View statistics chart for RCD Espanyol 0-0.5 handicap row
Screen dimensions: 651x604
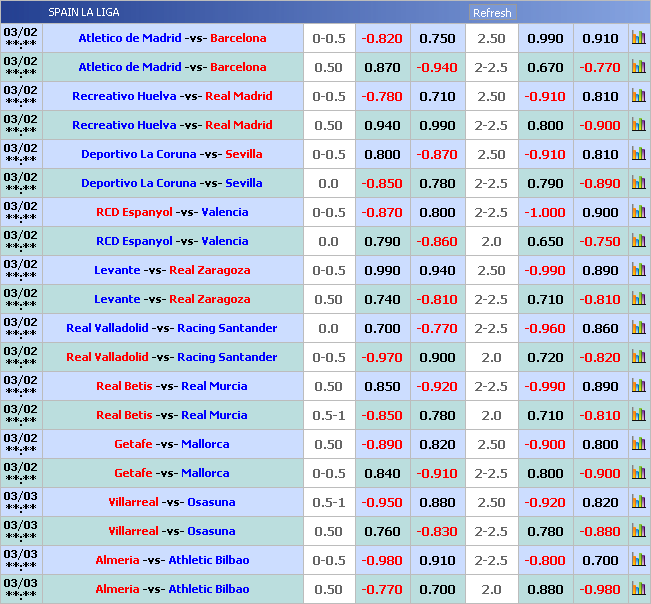(x=638, y=212)
